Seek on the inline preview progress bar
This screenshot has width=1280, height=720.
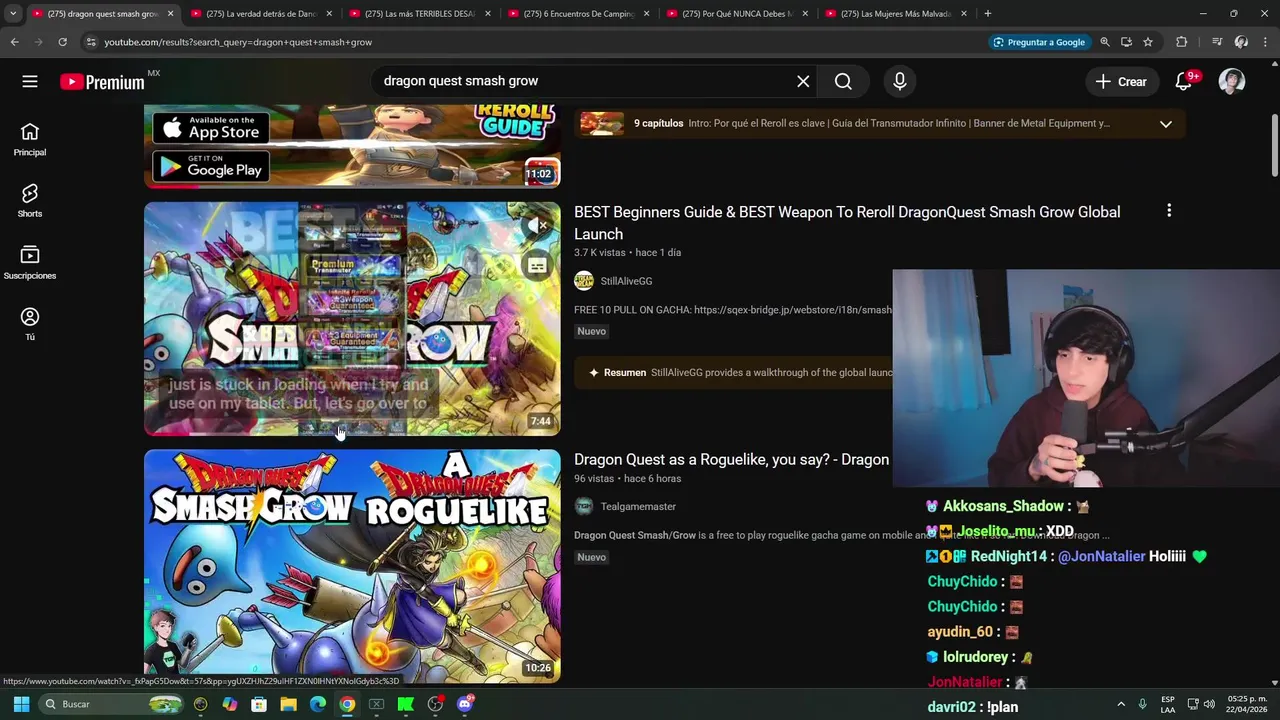point(352,434)
